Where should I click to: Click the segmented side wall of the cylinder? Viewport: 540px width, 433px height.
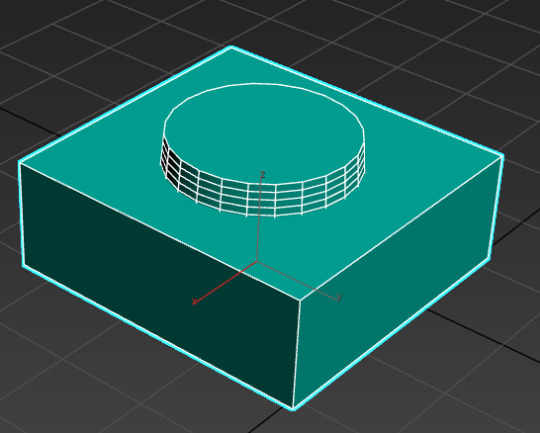coord(262,199)
